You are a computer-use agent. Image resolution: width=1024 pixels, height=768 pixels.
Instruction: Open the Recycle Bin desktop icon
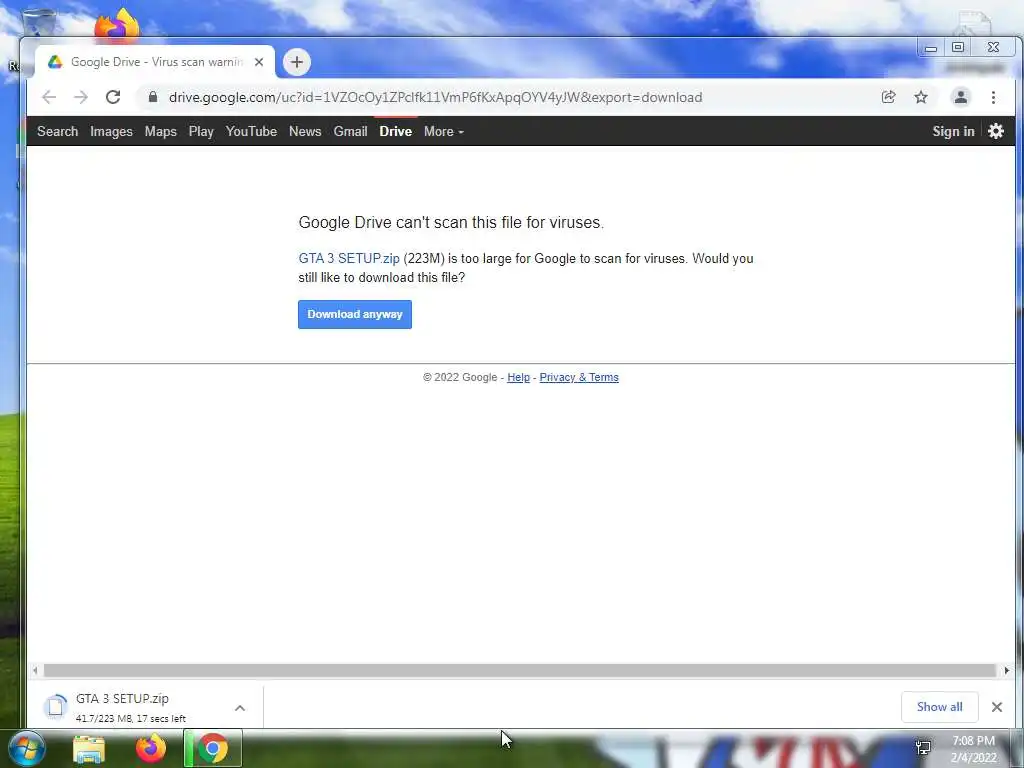38,23
